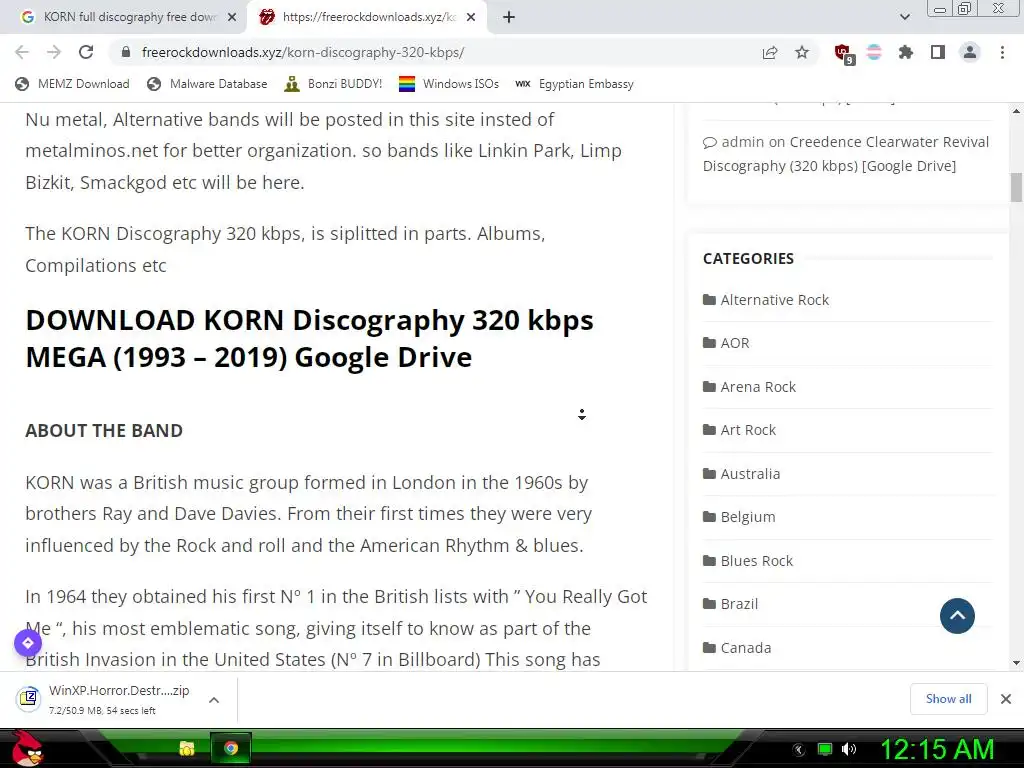Open Blues Rock category
1024x768 pixels.
pyautogui.click(x=756, y=560)
